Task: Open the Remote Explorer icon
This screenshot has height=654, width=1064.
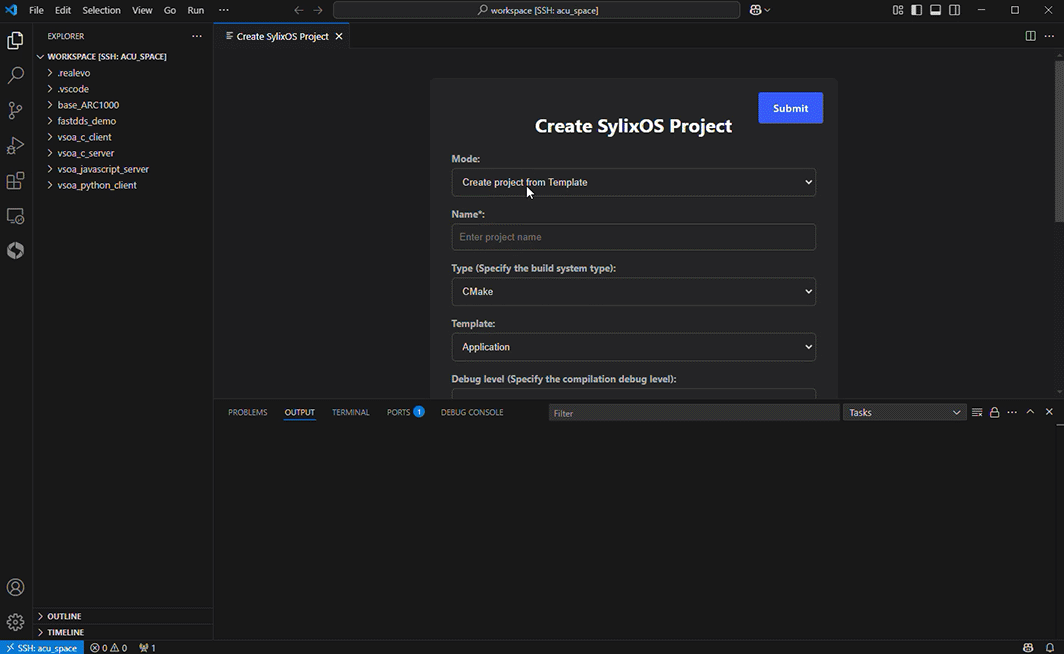Action: pyautogui.click(x=15, y=216)
